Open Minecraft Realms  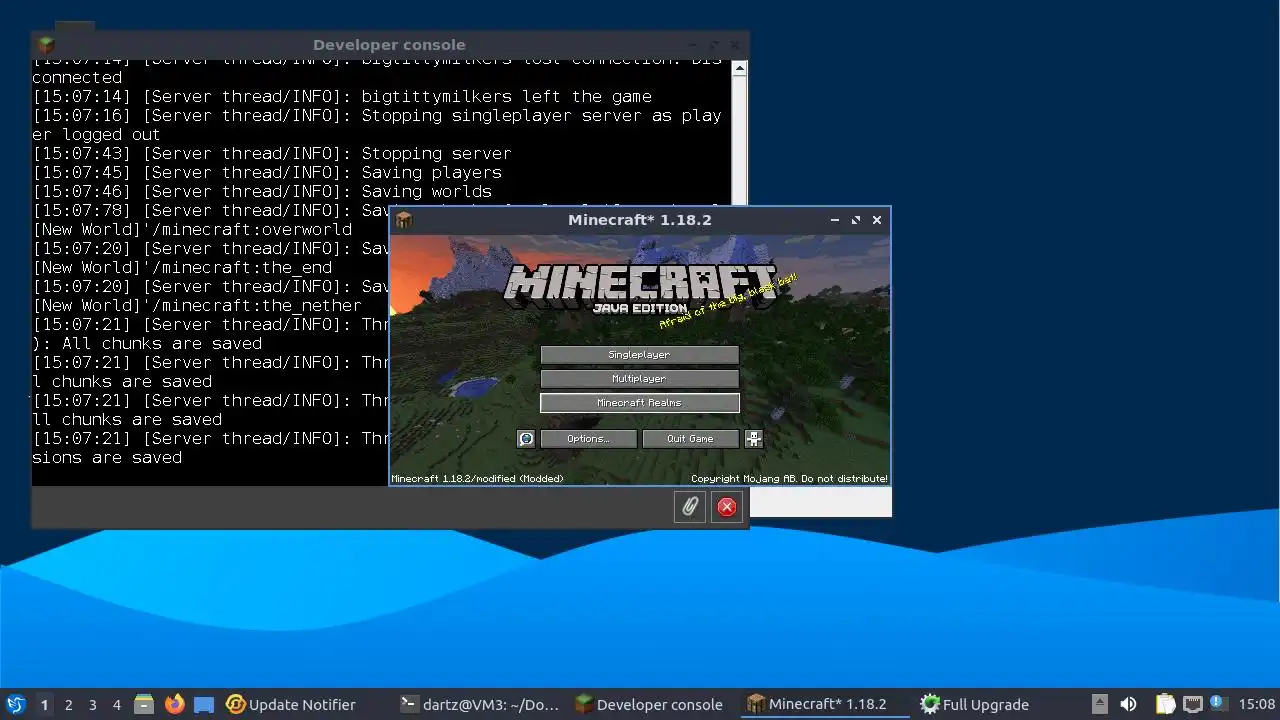[640, 403]
